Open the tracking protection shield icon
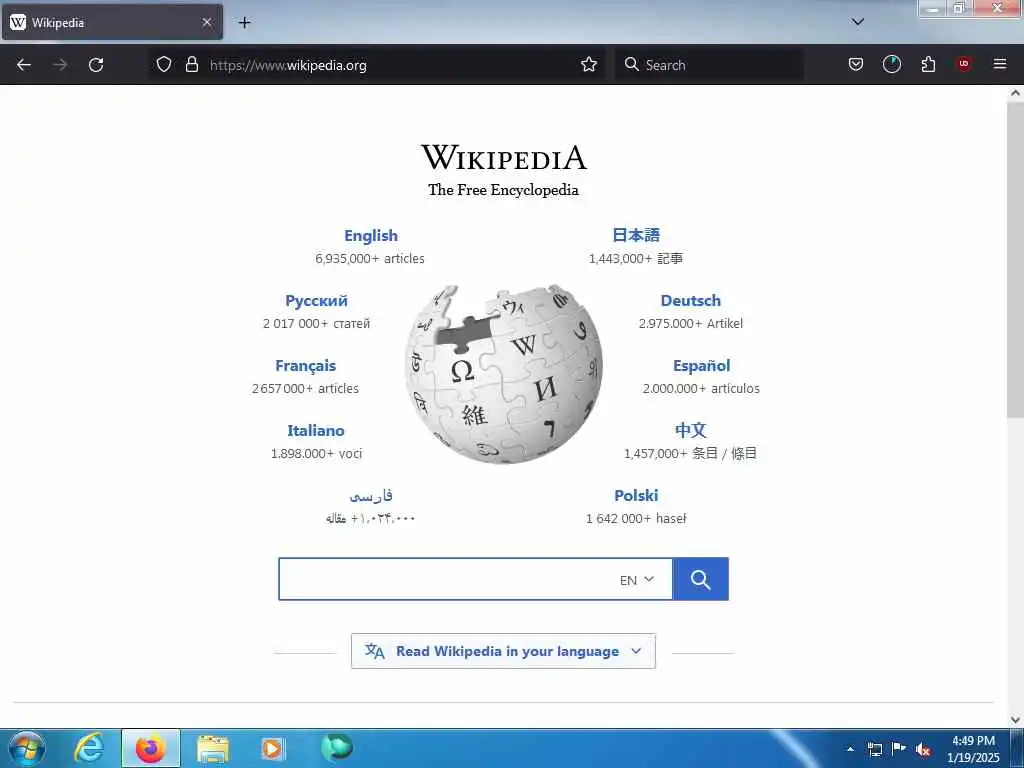Viewport: 1024px width, 768px height. (x=164, y=64)
